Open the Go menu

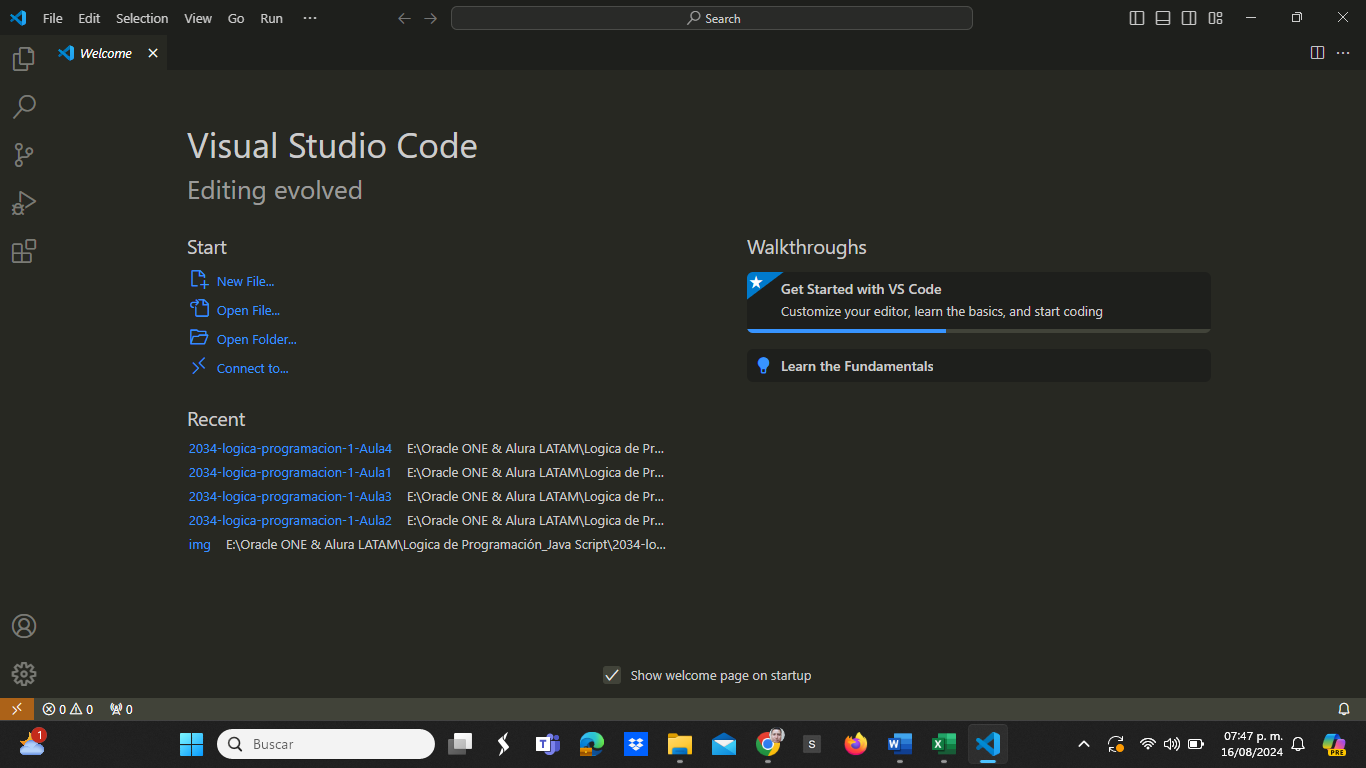pos(236,18)
